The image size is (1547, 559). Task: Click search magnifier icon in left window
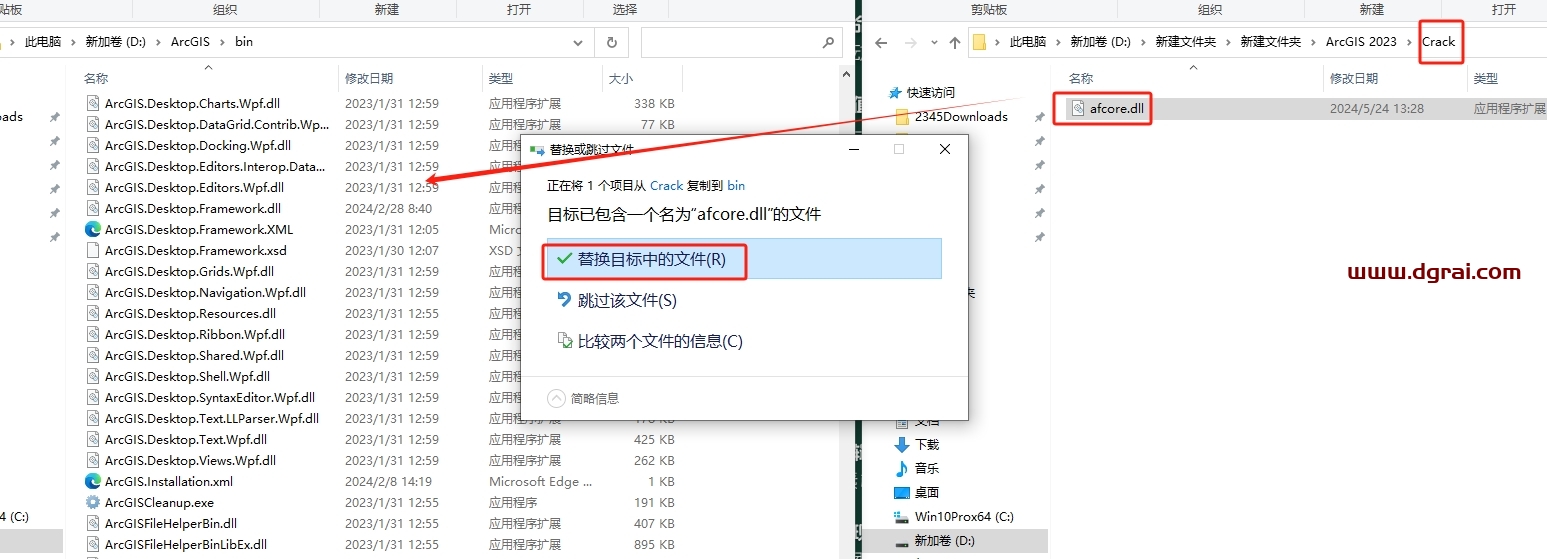[x=828, y=42]
